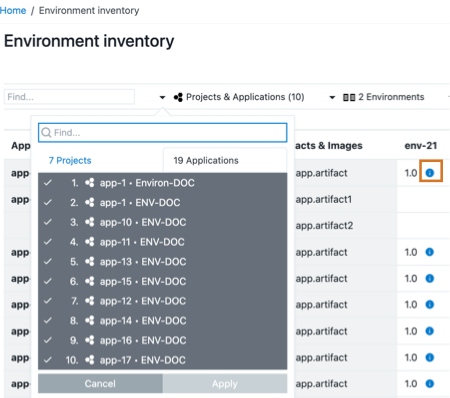The height and width of the screenshot is (398, 450).
Task: Click the project icon beside app-1 ENV-DOC
Action: pos(89,202)
